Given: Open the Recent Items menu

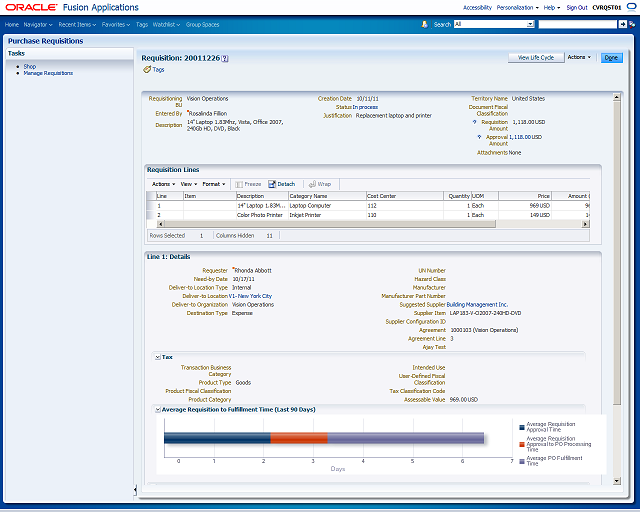Looking at the screenshot, I should [x=77, y=25].
